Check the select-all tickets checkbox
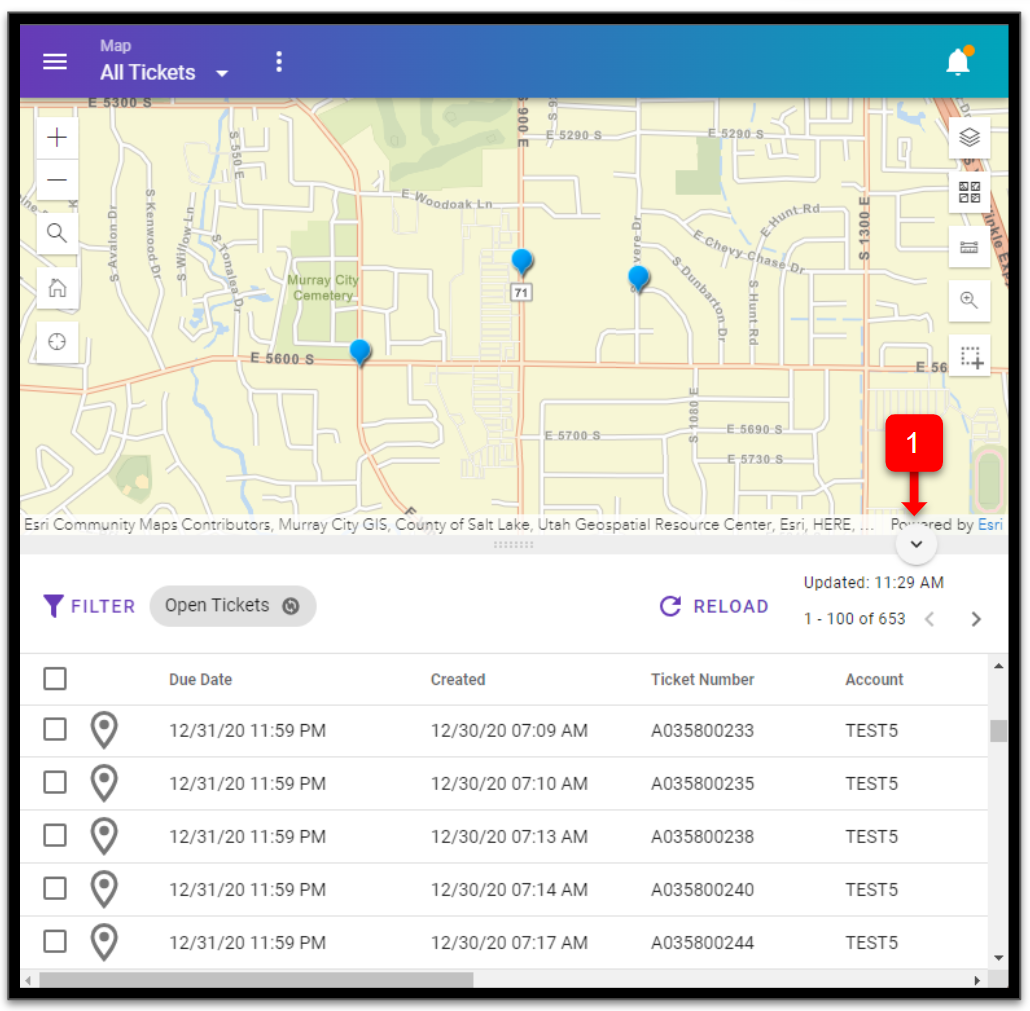The image size is (1030, 1011). [55, 678]
